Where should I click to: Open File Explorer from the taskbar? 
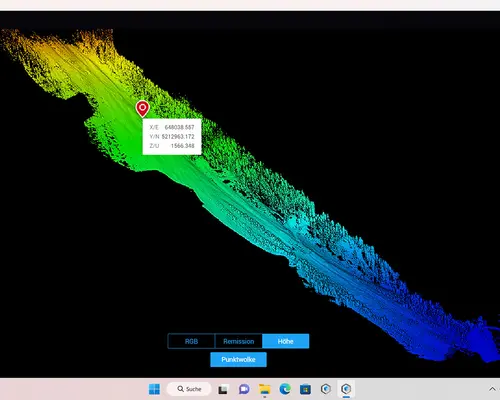[265, 389]
